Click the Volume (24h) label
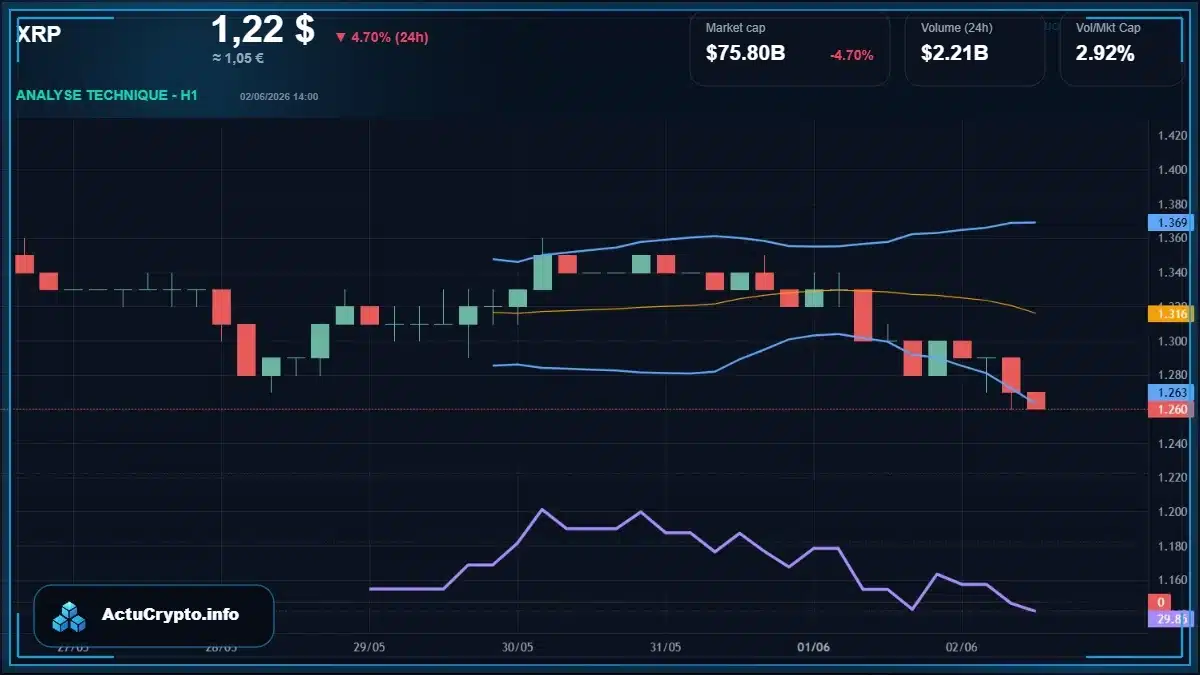This screenshot has height=675, width=1200. click(x=957, y=28)
